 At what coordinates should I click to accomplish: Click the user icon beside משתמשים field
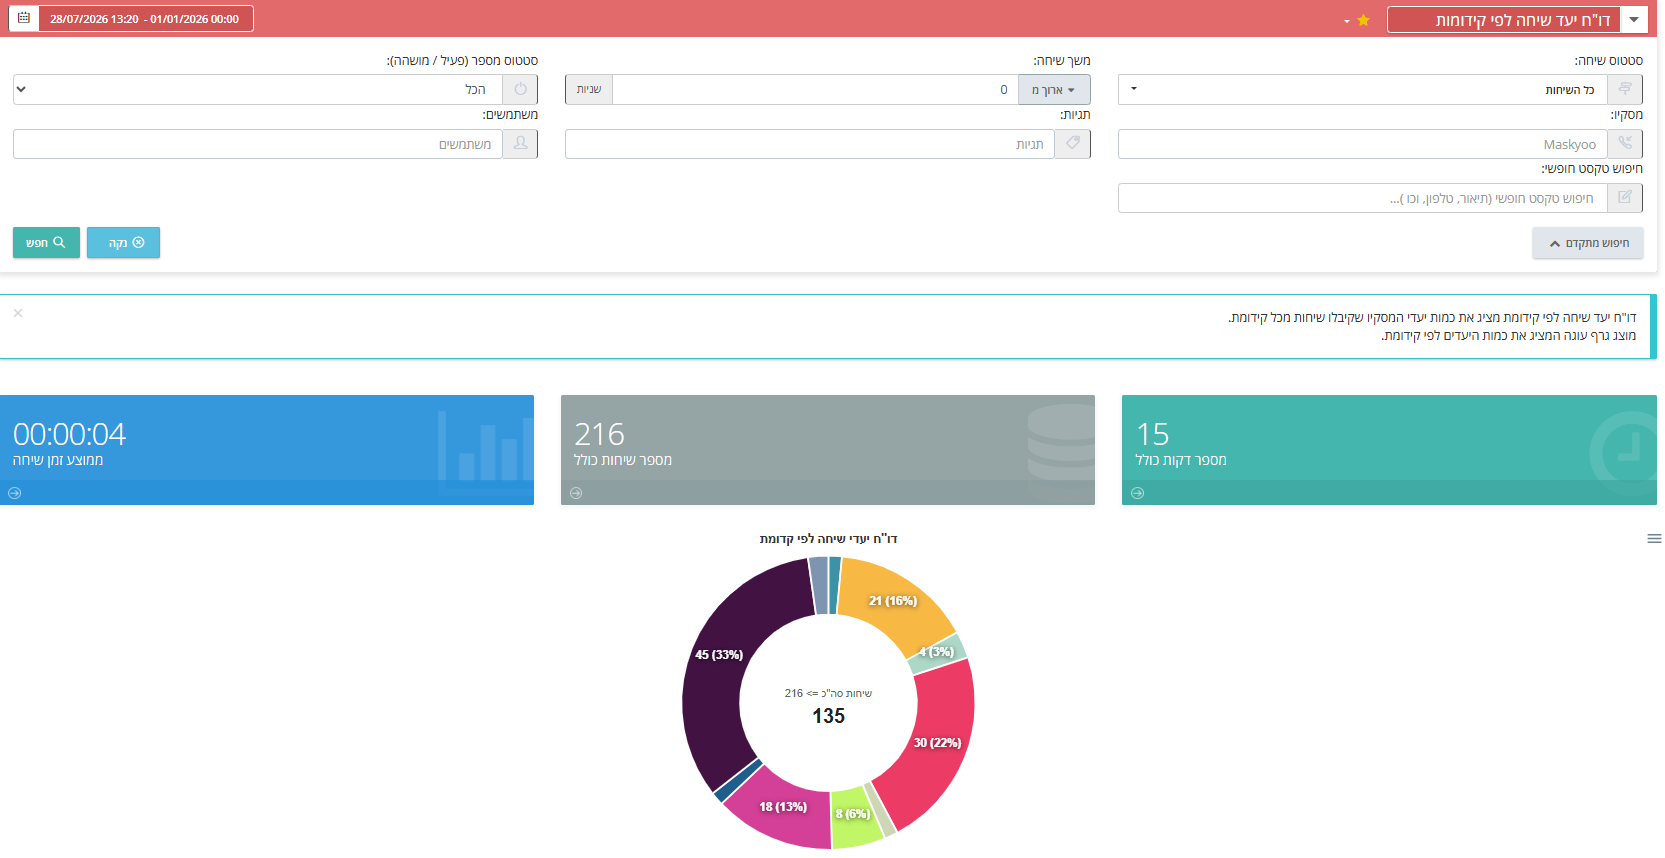520,144
